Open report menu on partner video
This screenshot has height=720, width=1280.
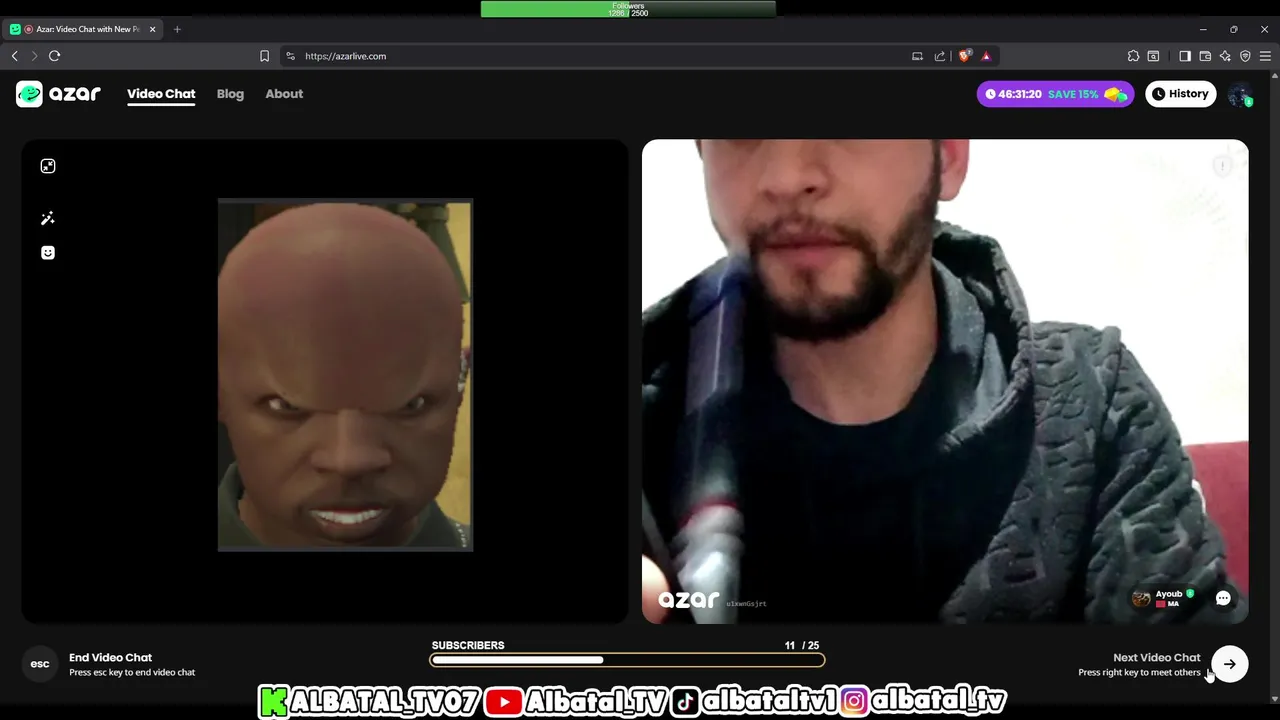1222,166
